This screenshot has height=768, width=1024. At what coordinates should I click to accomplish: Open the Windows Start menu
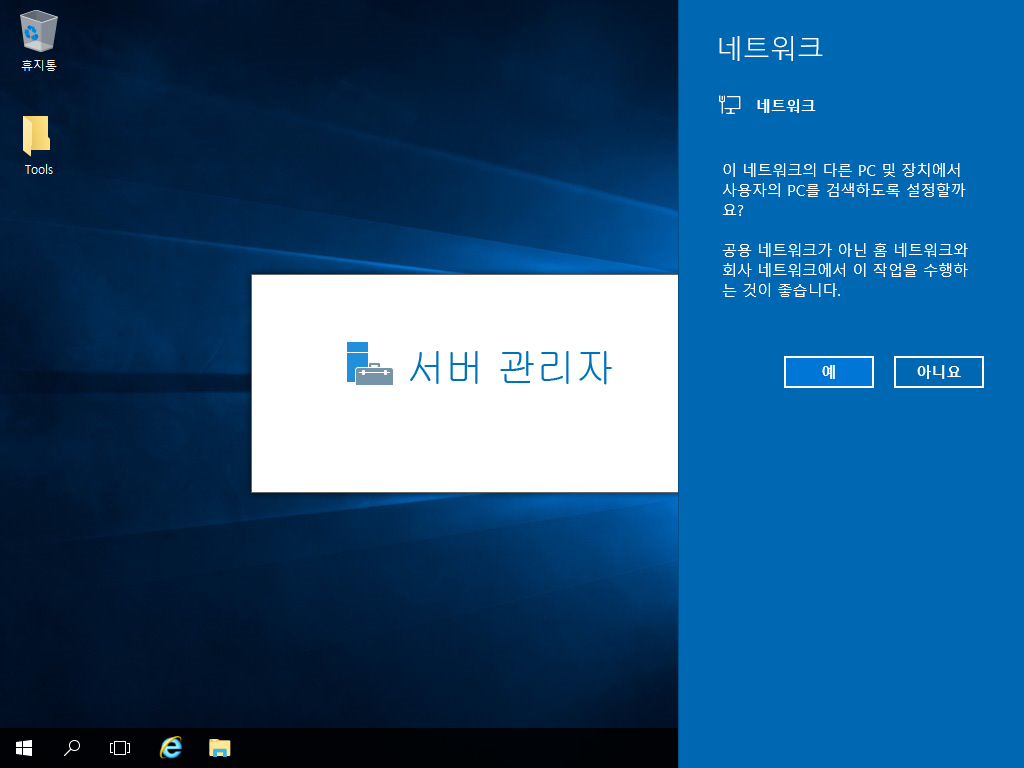coord(24,748)
